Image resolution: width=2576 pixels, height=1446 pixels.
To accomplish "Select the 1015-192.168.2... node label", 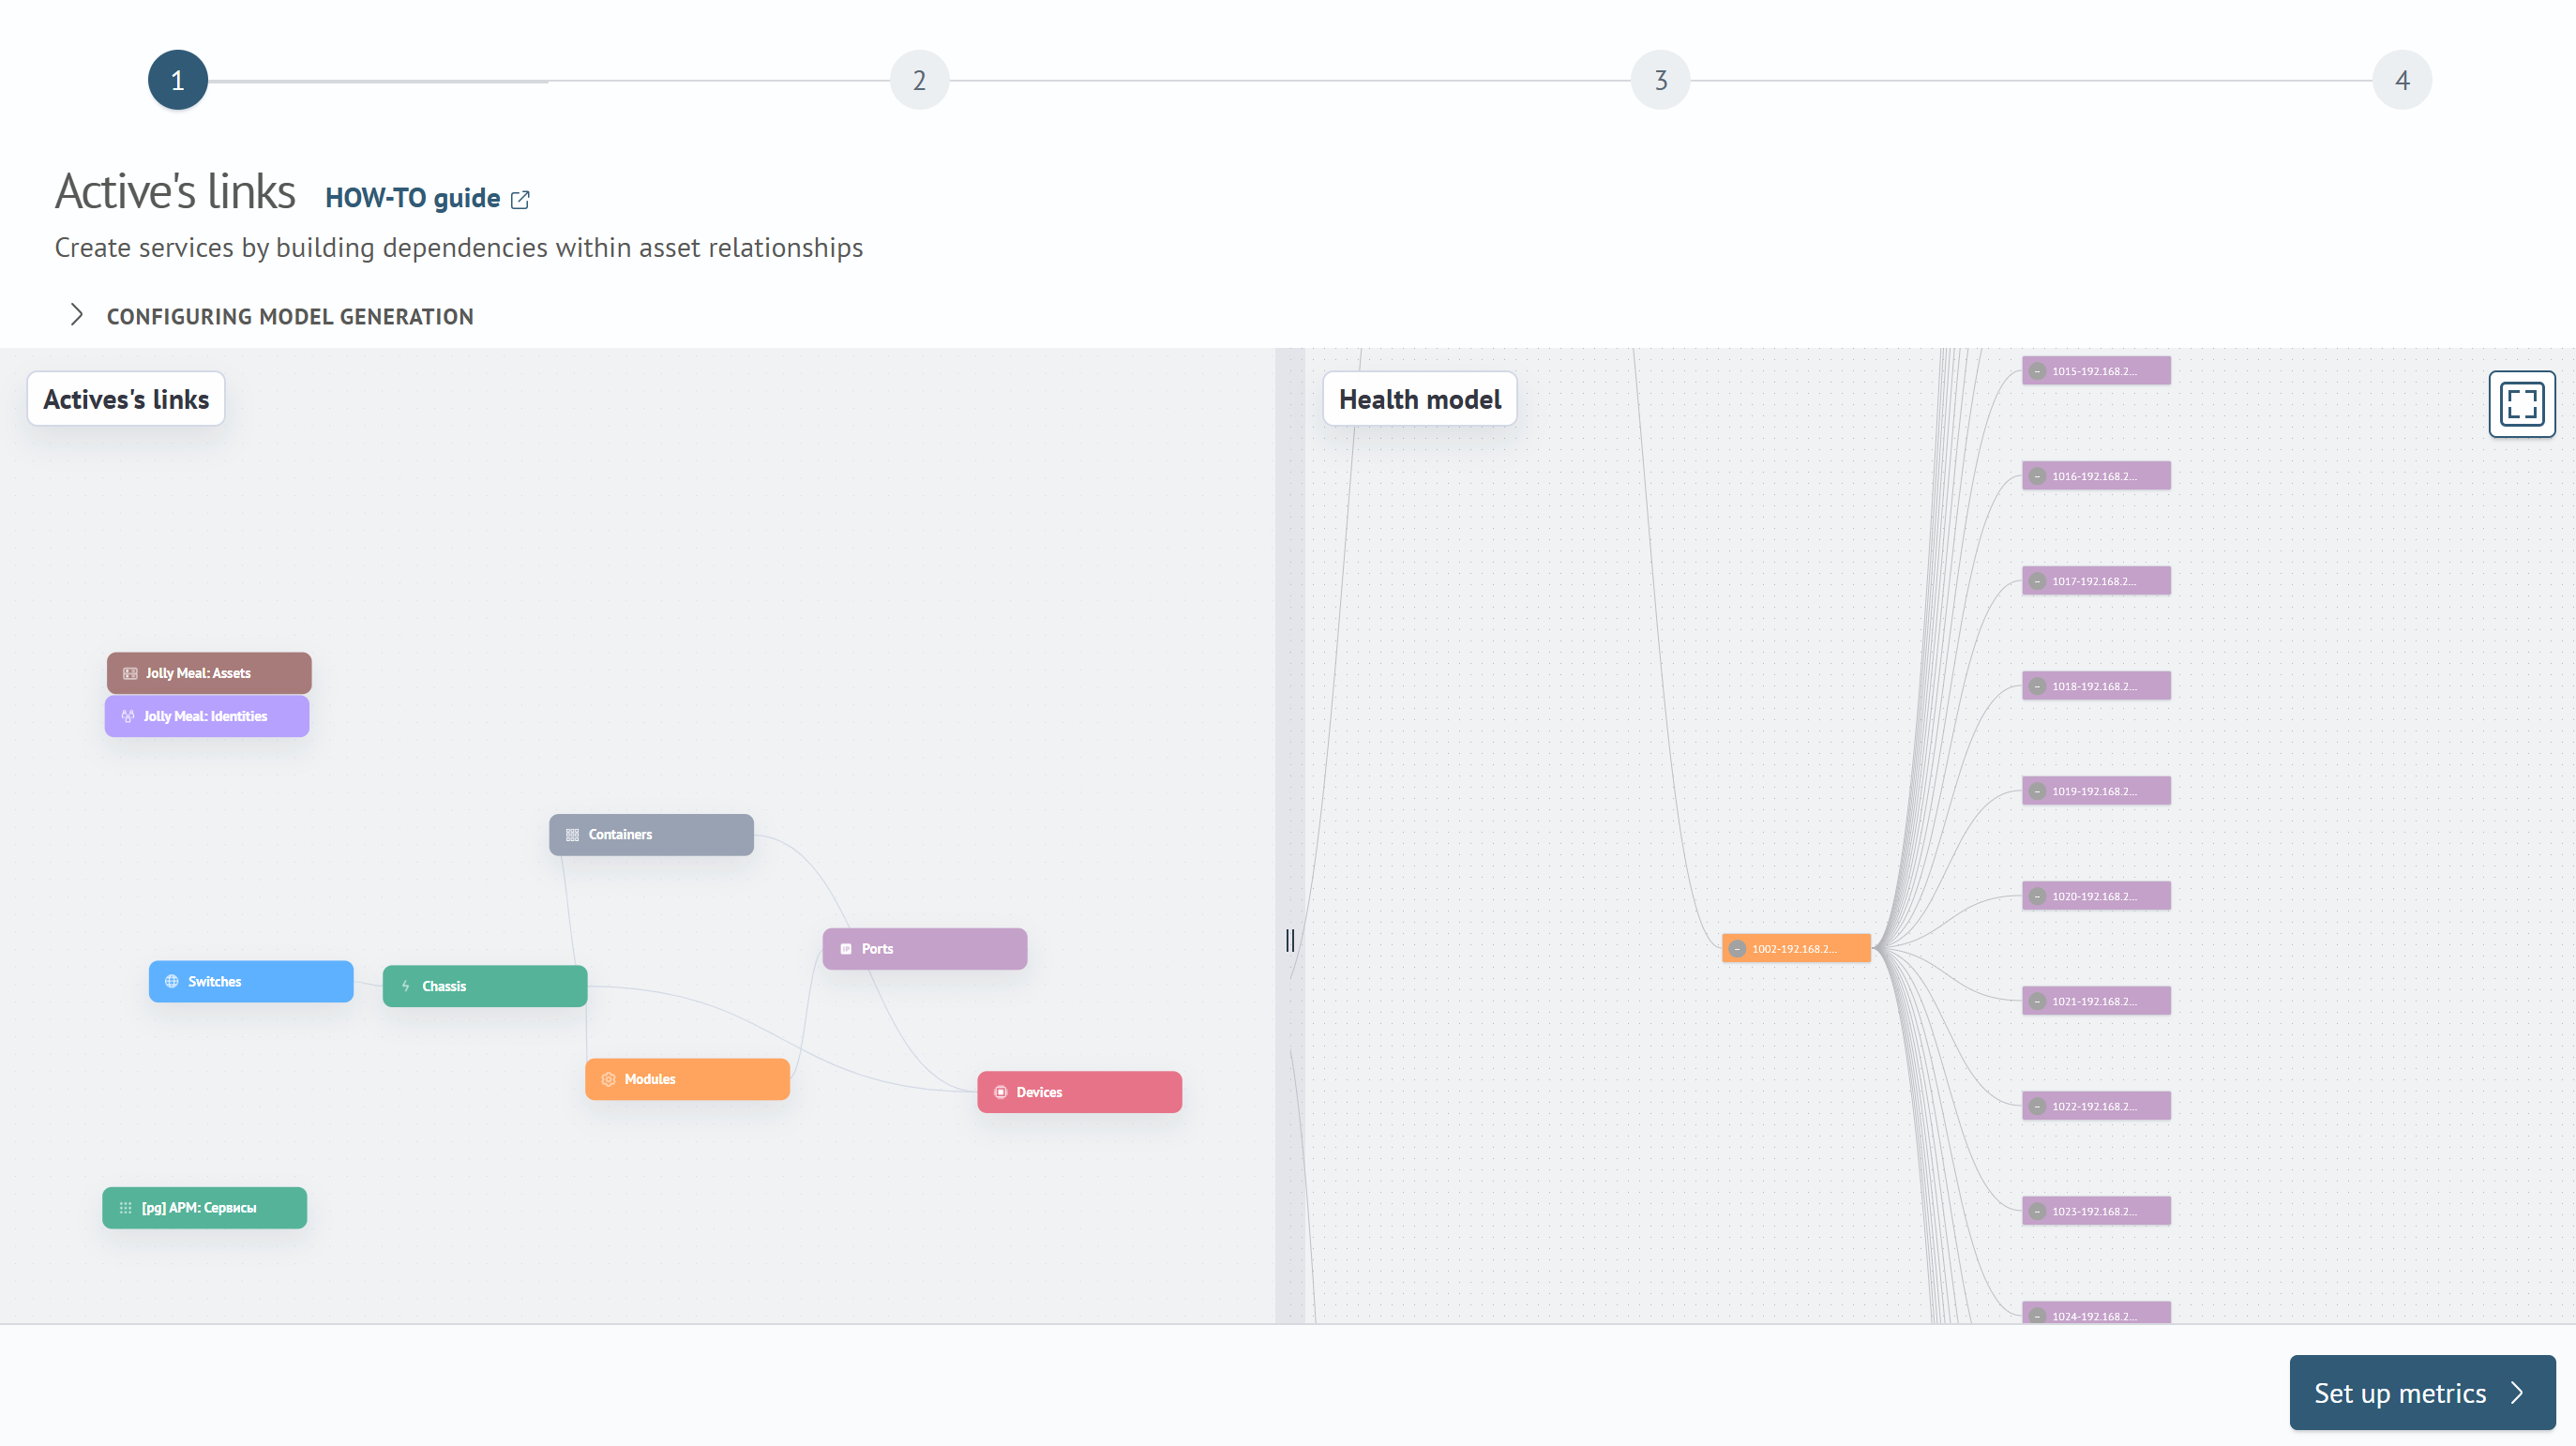I will pos(2094,371).
